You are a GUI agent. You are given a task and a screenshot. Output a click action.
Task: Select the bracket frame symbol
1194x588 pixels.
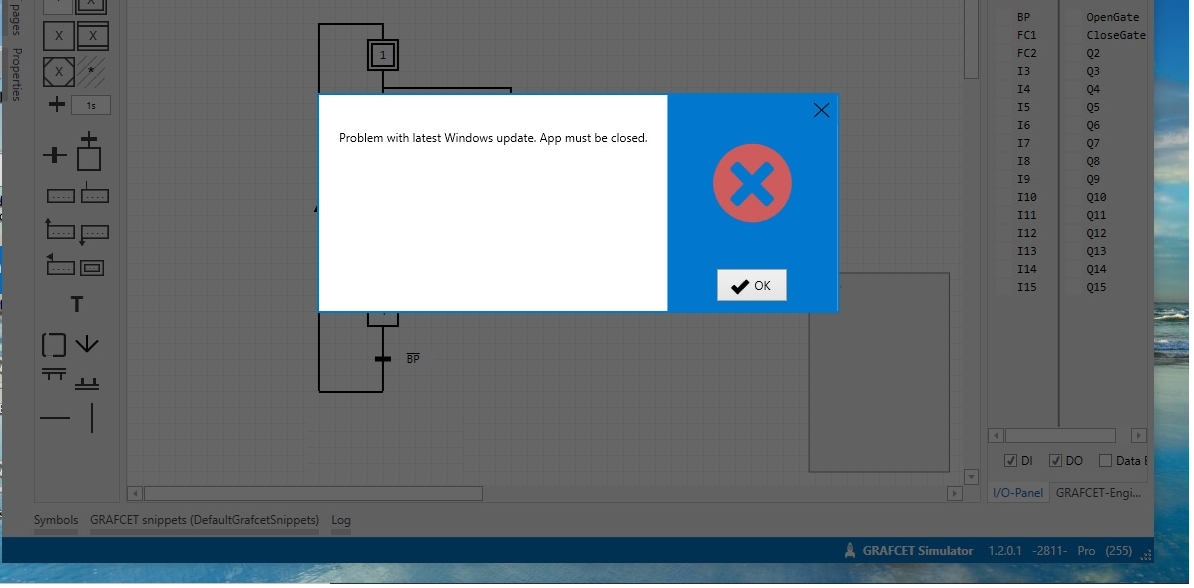[54, 345]
